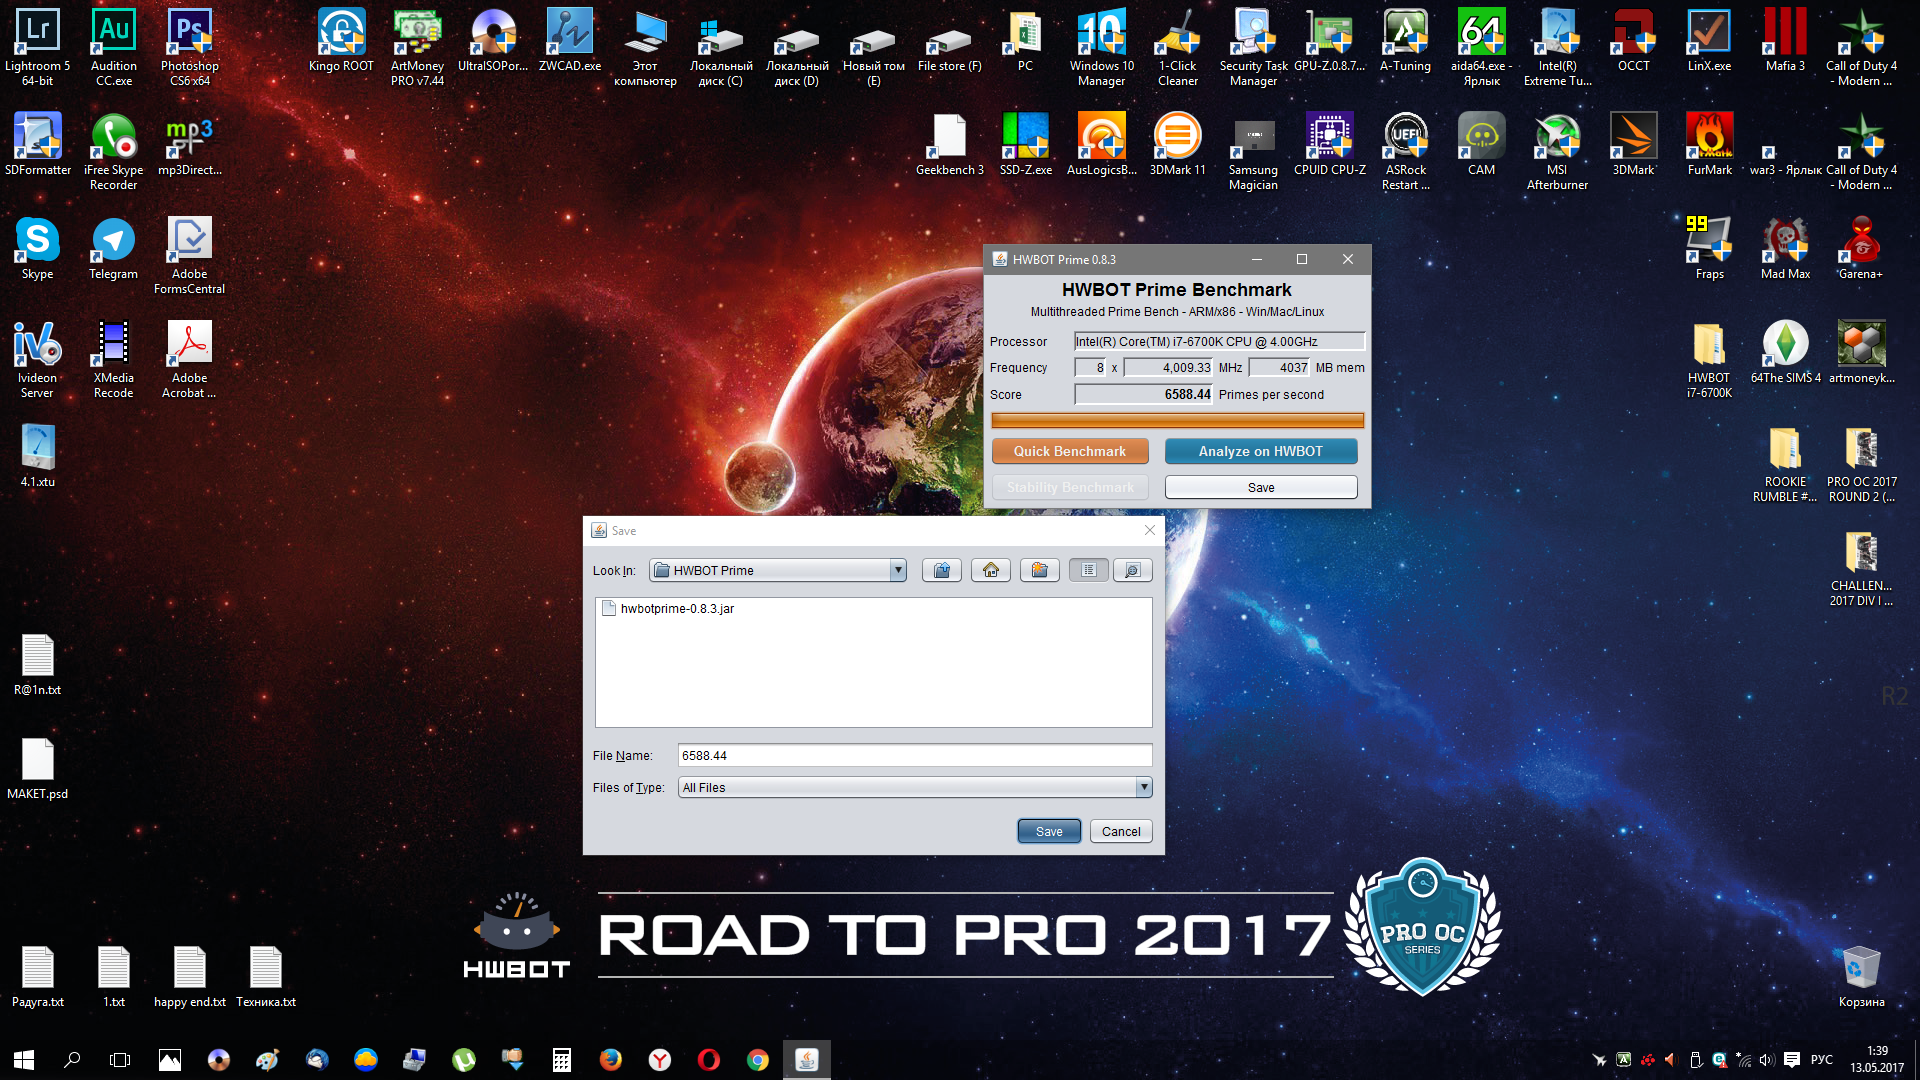This screenshot has height=1080, width=1920.
Task: Click Save button in HWBOT Prime window
Action: (1261, 487)
